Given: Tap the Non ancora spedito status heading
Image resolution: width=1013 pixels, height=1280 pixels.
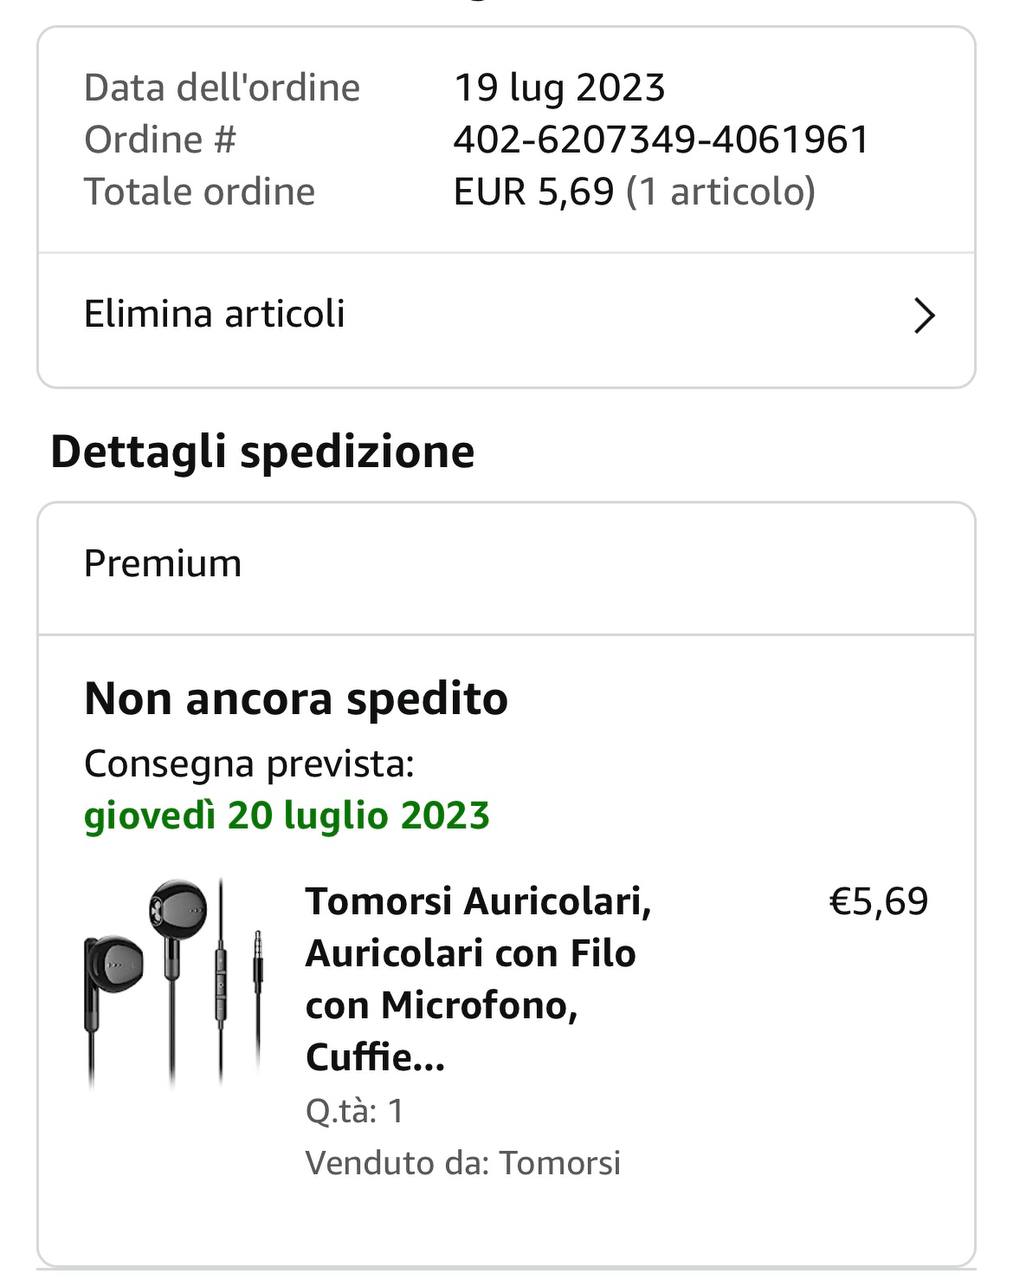Looking at the screenshot, I should [296, 699].
